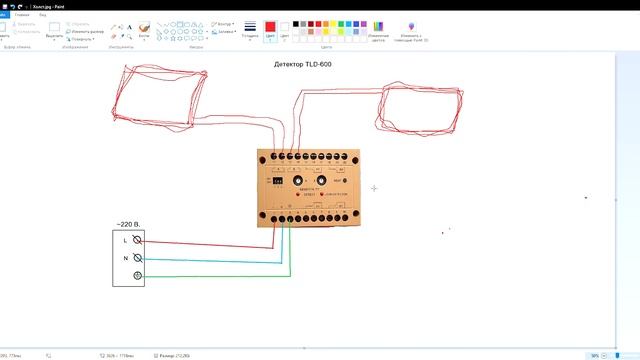Click the Save icon in title bar
Viewport: 640px width, 360px height.
pyautogui.click(x=5, y=7)
